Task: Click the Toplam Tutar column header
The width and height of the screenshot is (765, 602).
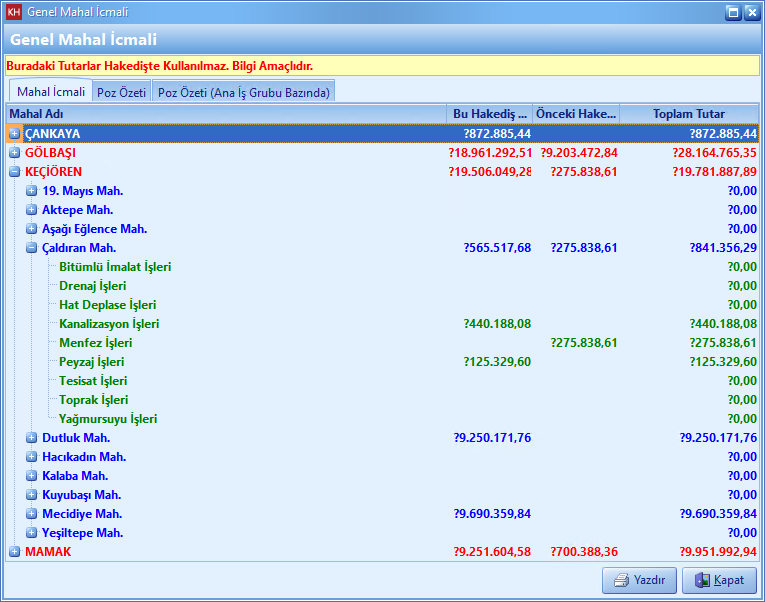Action: pyautogui.click(x=688, y=114)
